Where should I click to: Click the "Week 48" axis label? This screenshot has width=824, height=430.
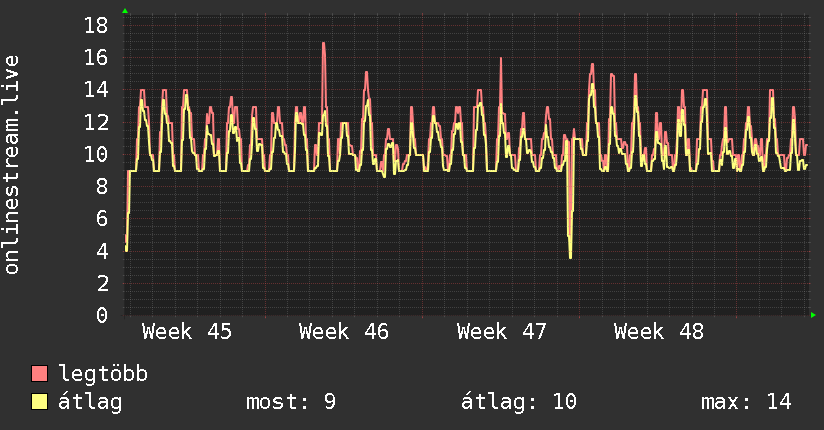(659, 332)
